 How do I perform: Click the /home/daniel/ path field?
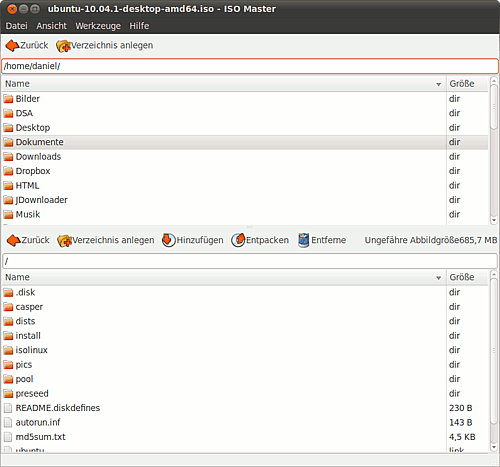point(250,66)
